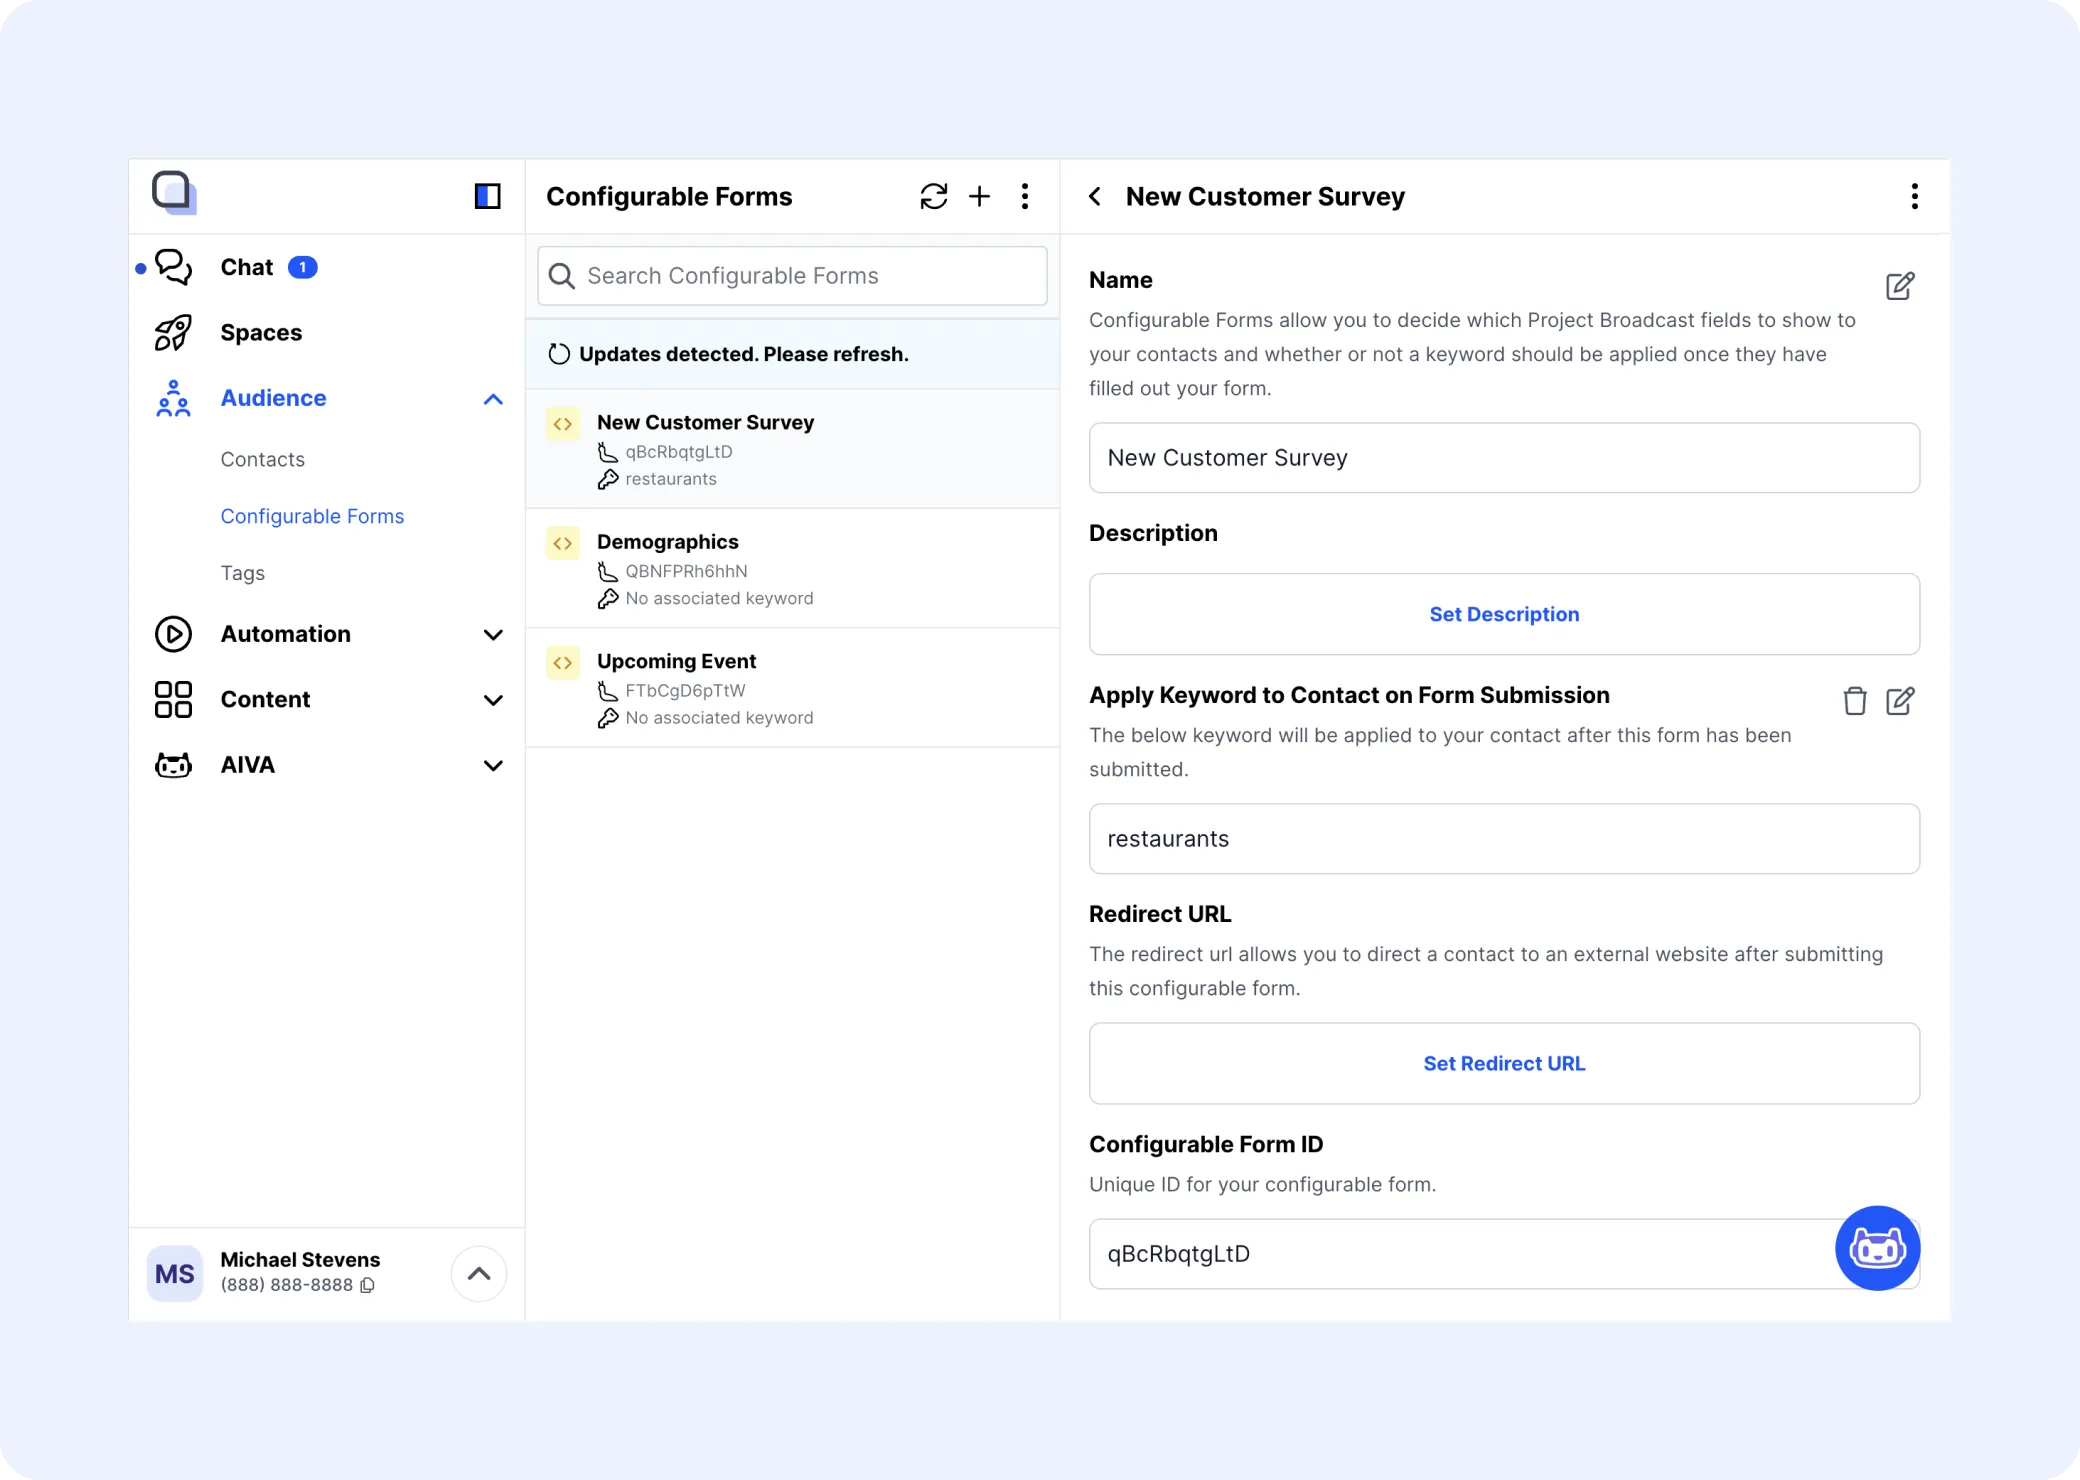Image resolution: width=2080 pixels, height=1480 pixels.
Task: Click the MS user avatar
Action: (x=175, y=1273)
